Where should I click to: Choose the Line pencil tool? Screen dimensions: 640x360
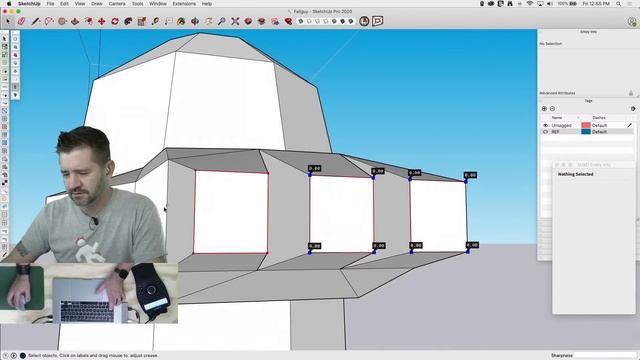35,21
